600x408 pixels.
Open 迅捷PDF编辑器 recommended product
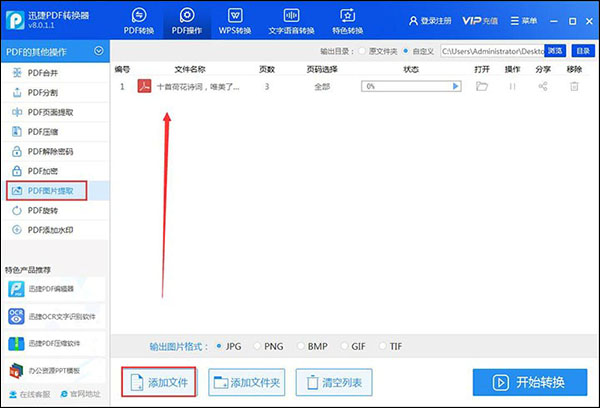tap(55, 289)
